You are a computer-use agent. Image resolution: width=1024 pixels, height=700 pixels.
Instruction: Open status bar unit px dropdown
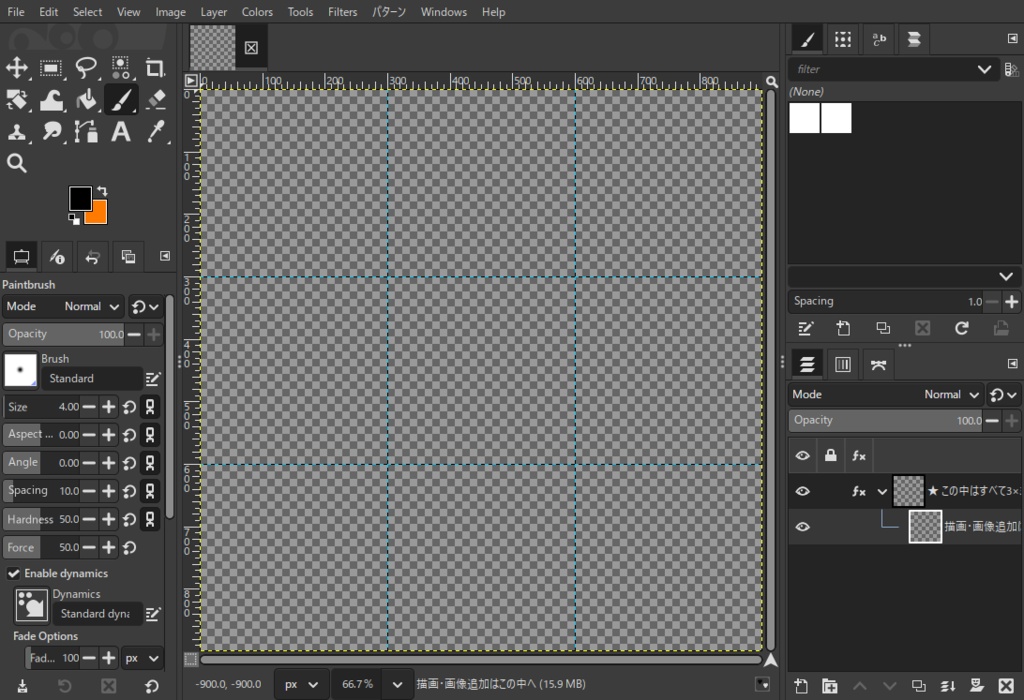[301, 684]
